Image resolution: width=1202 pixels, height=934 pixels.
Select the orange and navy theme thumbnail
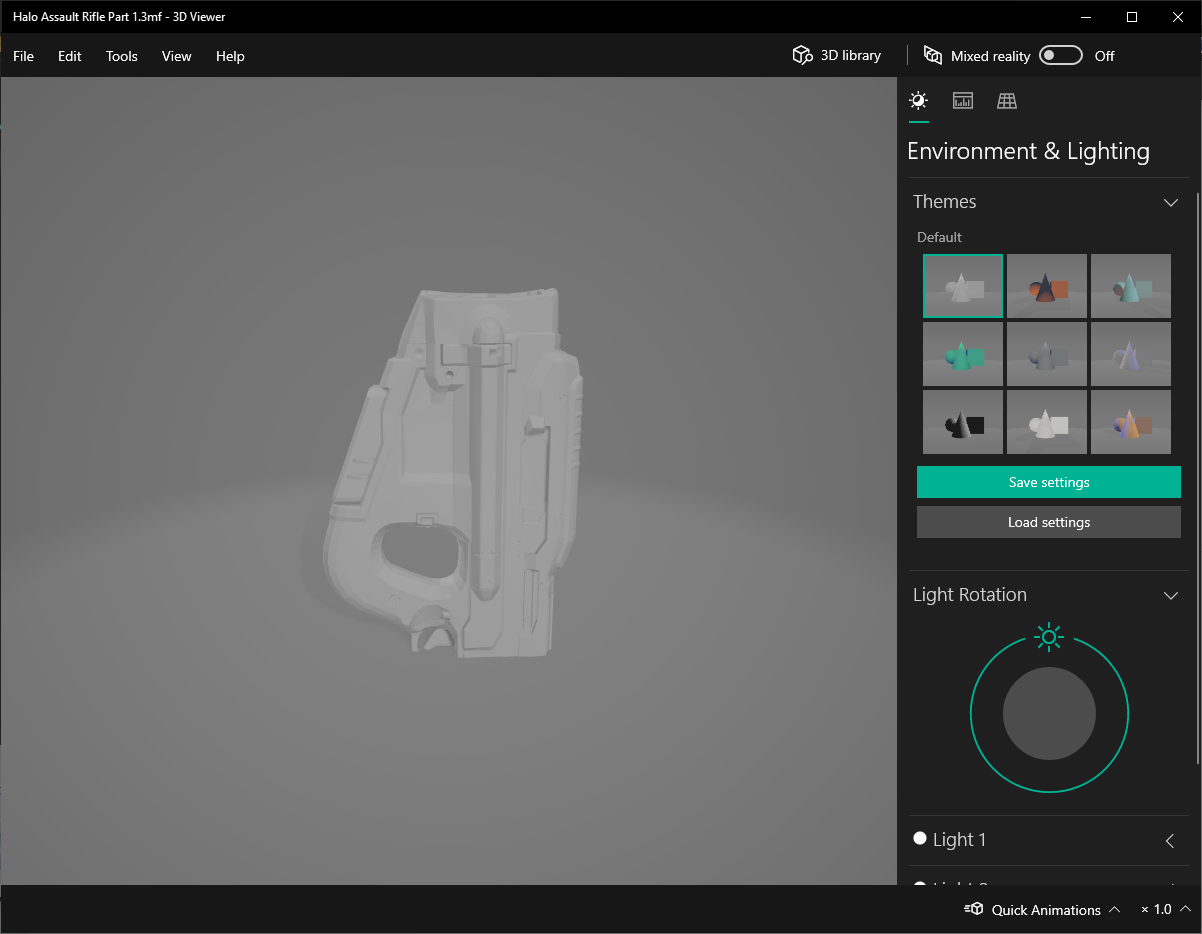tap(1047, 286)
